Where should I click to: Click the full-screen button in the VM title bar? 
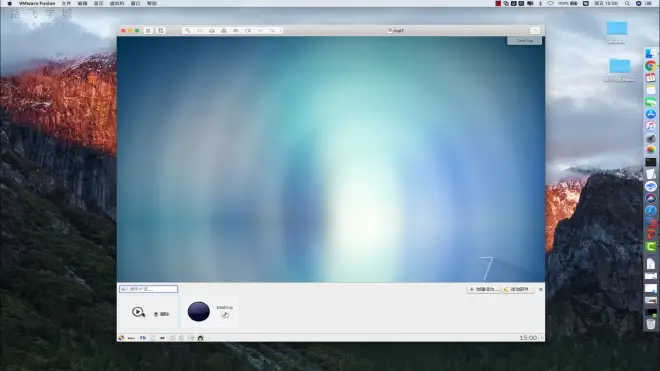[535, 31]
